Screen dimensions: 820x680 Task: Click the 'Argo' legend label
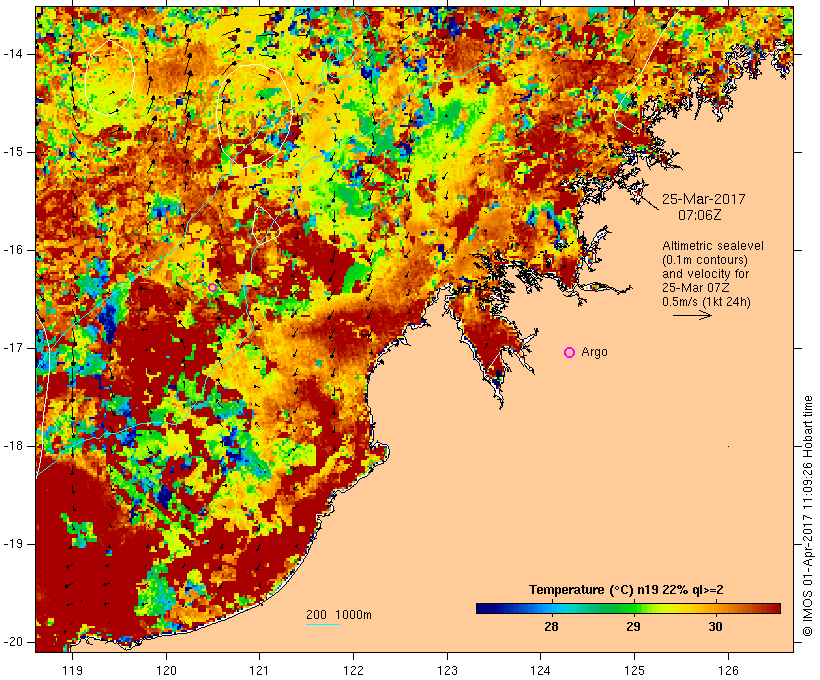pyautogui.click(x=594, y=352)
